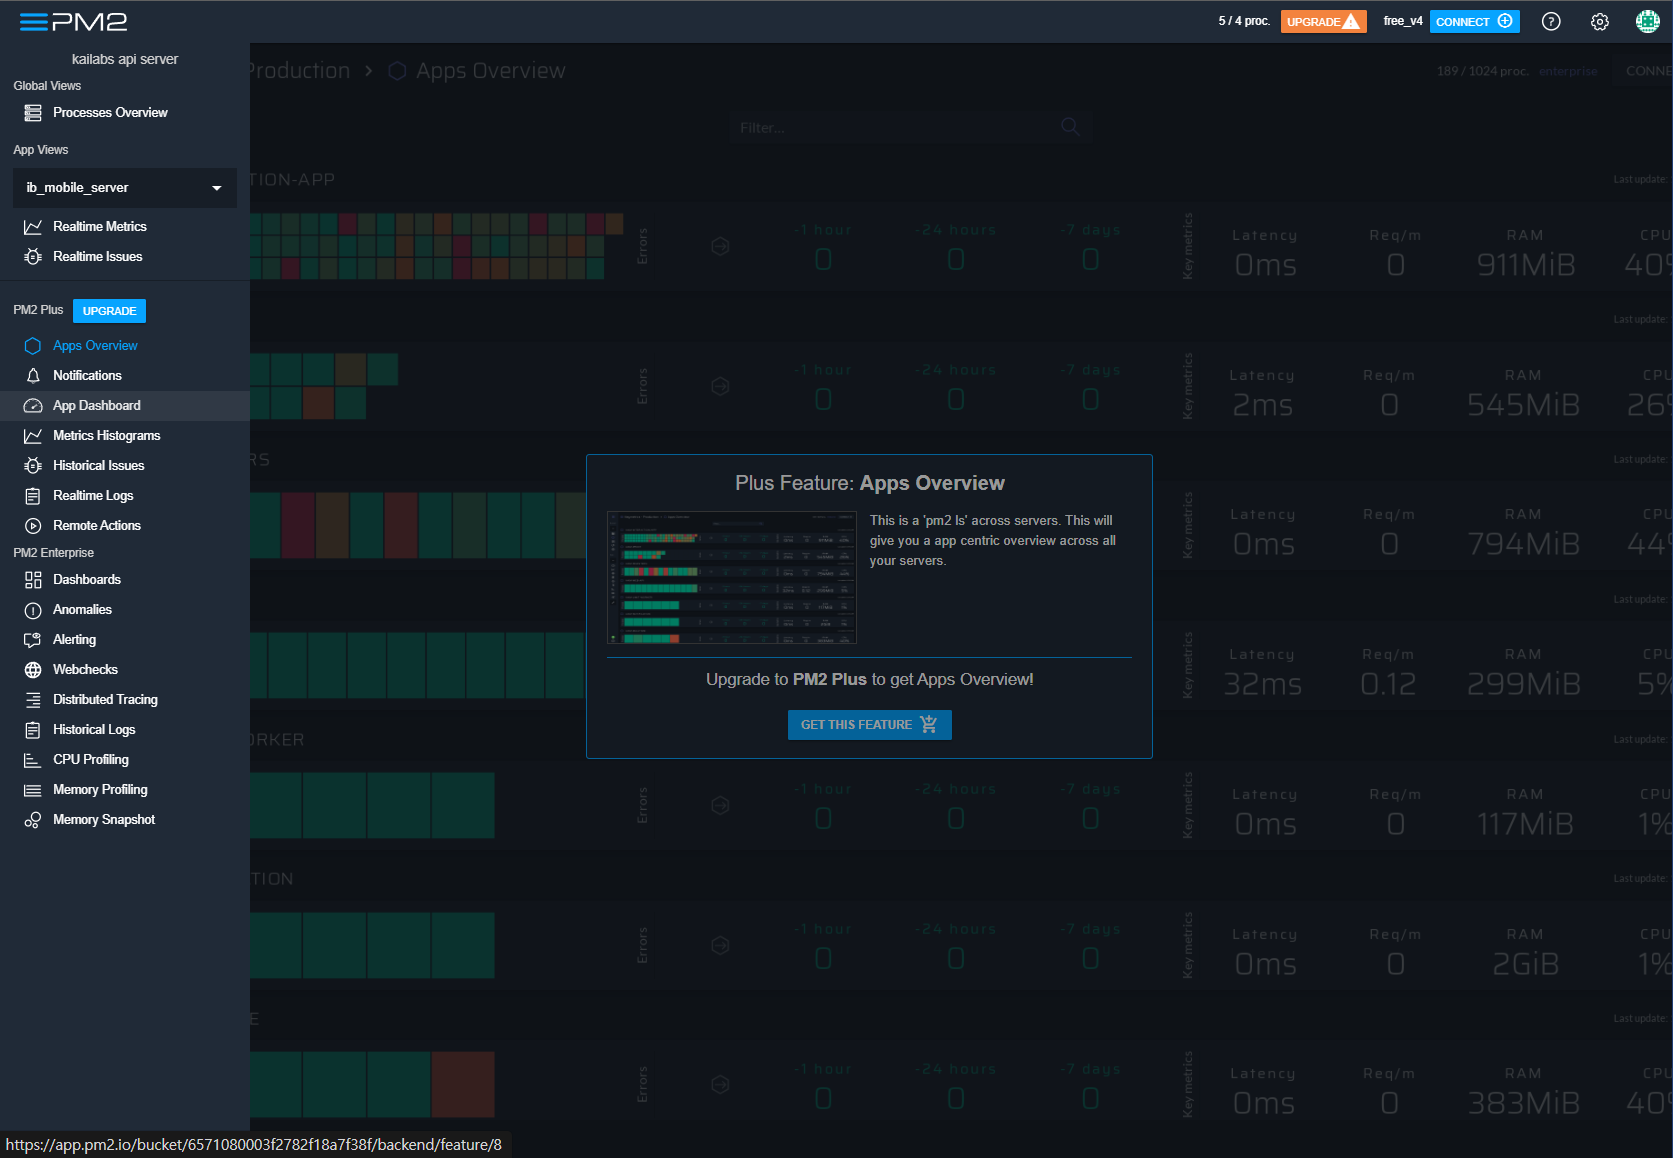Viewport: 1673px width, 1158px height.
Task: Open CPU Profiling page
Action: (x=125, y=760)
